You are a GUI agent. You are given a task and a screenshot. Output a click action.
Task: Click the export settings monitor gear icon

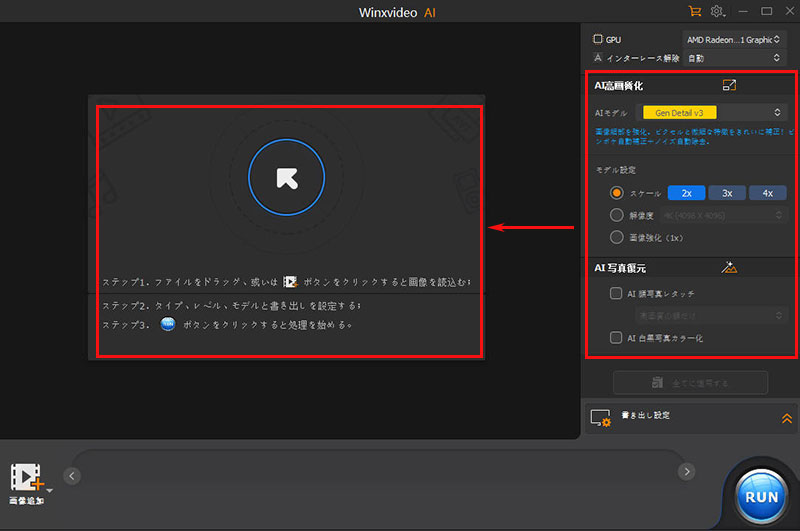pos(601,418)
